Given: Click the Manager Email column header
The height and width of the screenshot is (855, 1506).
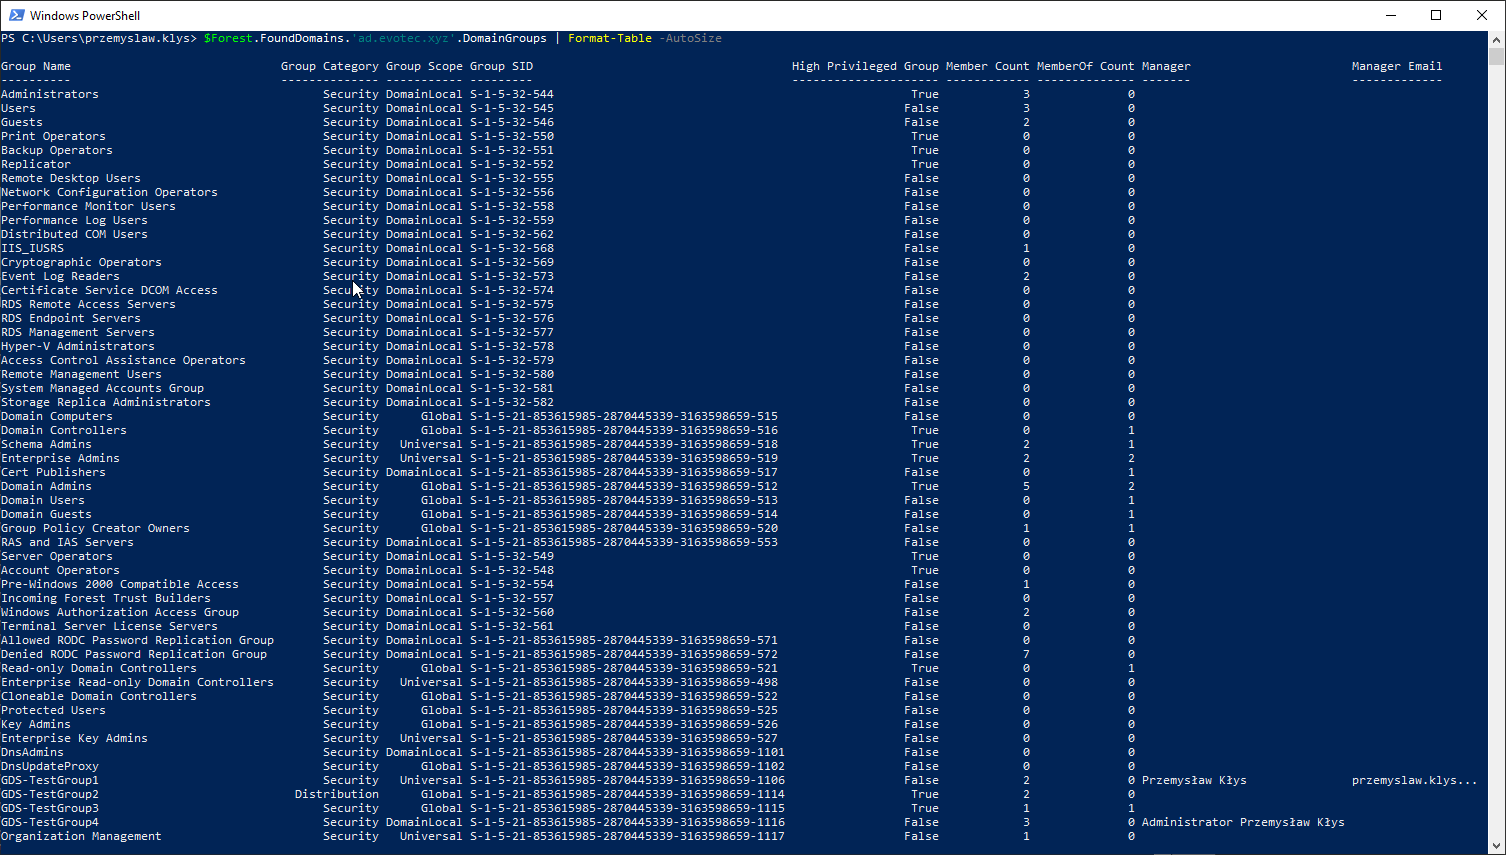Looking at the screenshot, I should (1397, 66).
